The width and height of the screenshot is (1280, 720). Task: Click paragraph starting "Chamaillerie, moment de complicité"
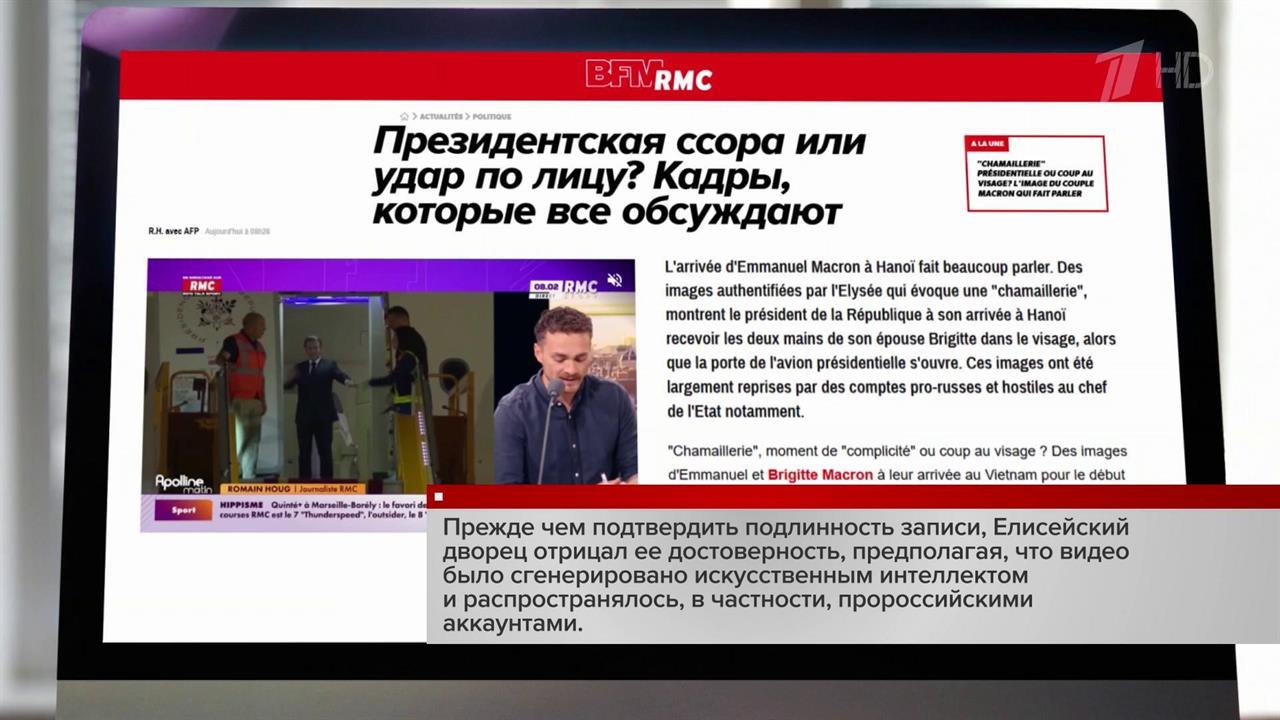tap(897, 464)
